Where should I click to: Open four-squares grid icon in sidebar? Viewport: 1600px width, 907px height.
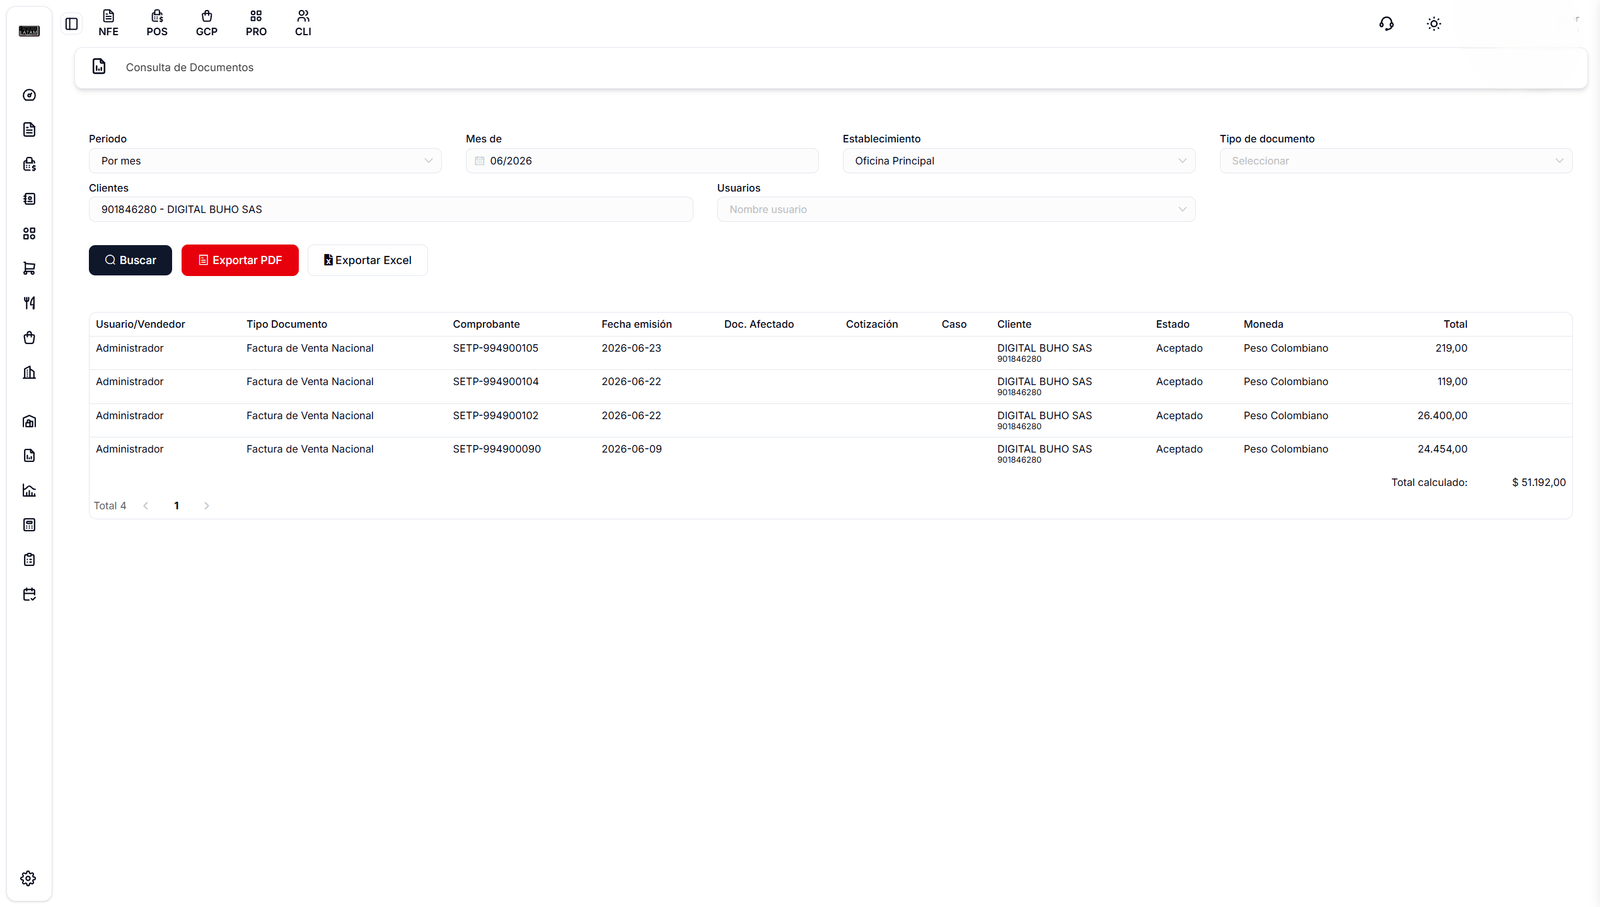tap(29, 234)
